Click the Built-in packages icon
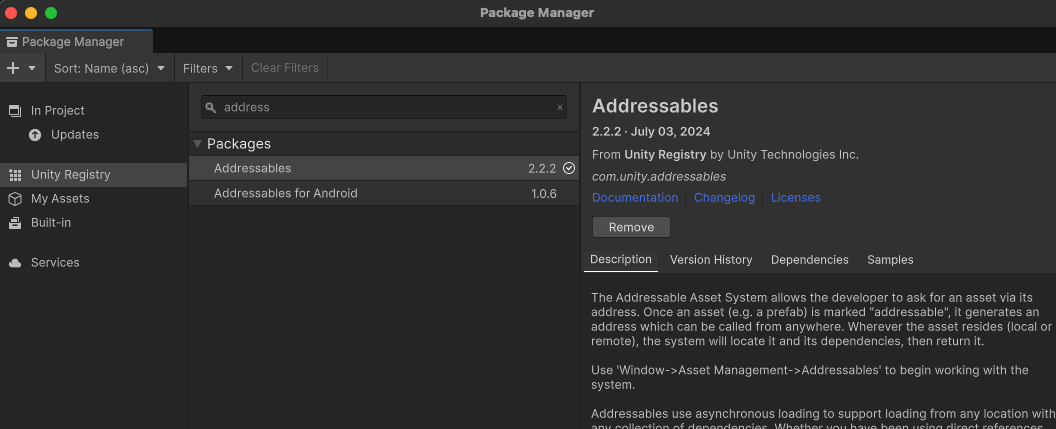 tap(15, 222)
